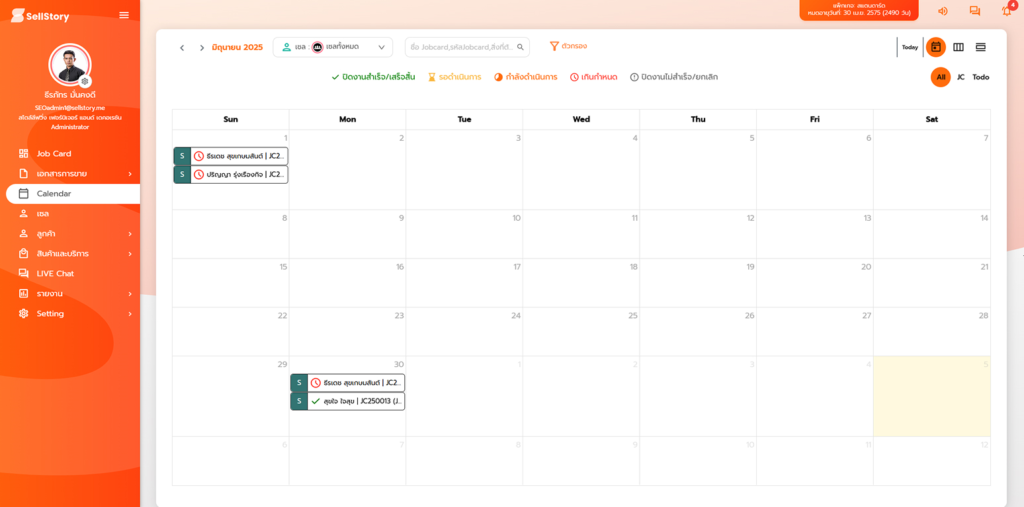Select the JC filter toggle
This screenshot has width=1024, height=507.
point(961,77)
